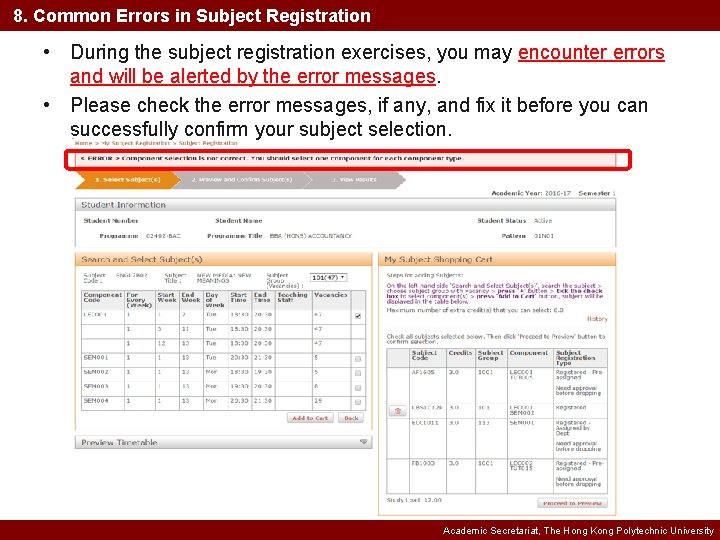
Task: Click the 'encounter errors' underlined red text
Action: tap(591, 52)
